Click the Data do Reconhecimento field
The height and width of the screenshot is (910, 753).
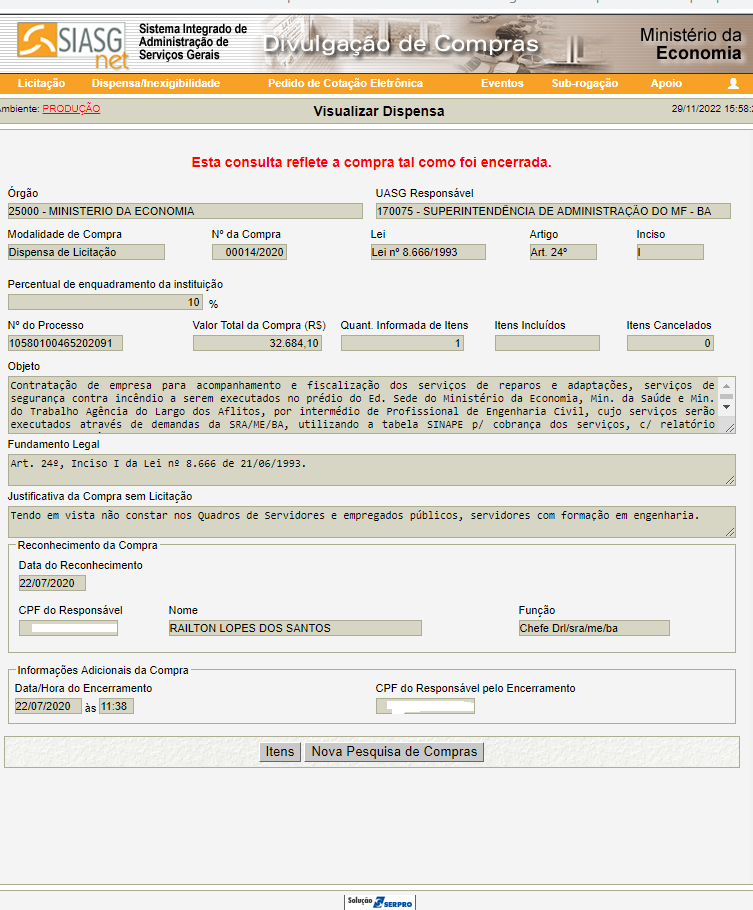[52, 583]
